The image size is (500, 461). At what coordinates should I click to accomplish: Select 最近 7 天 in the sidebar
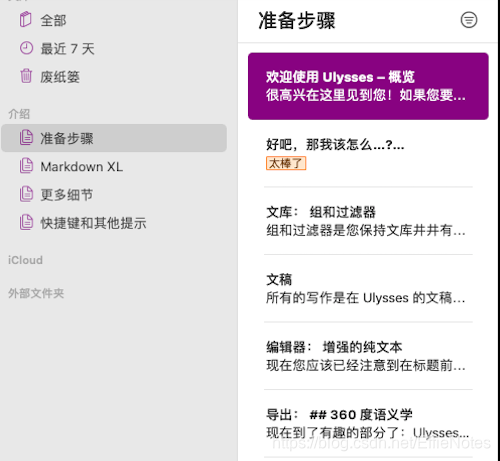click(67, 49)
